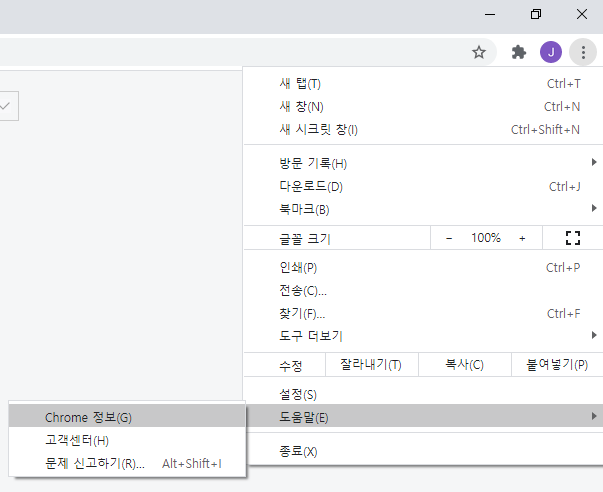
Task: Click 복사(C) copy button
Action: pyautogui.click(x=465, y=364)
